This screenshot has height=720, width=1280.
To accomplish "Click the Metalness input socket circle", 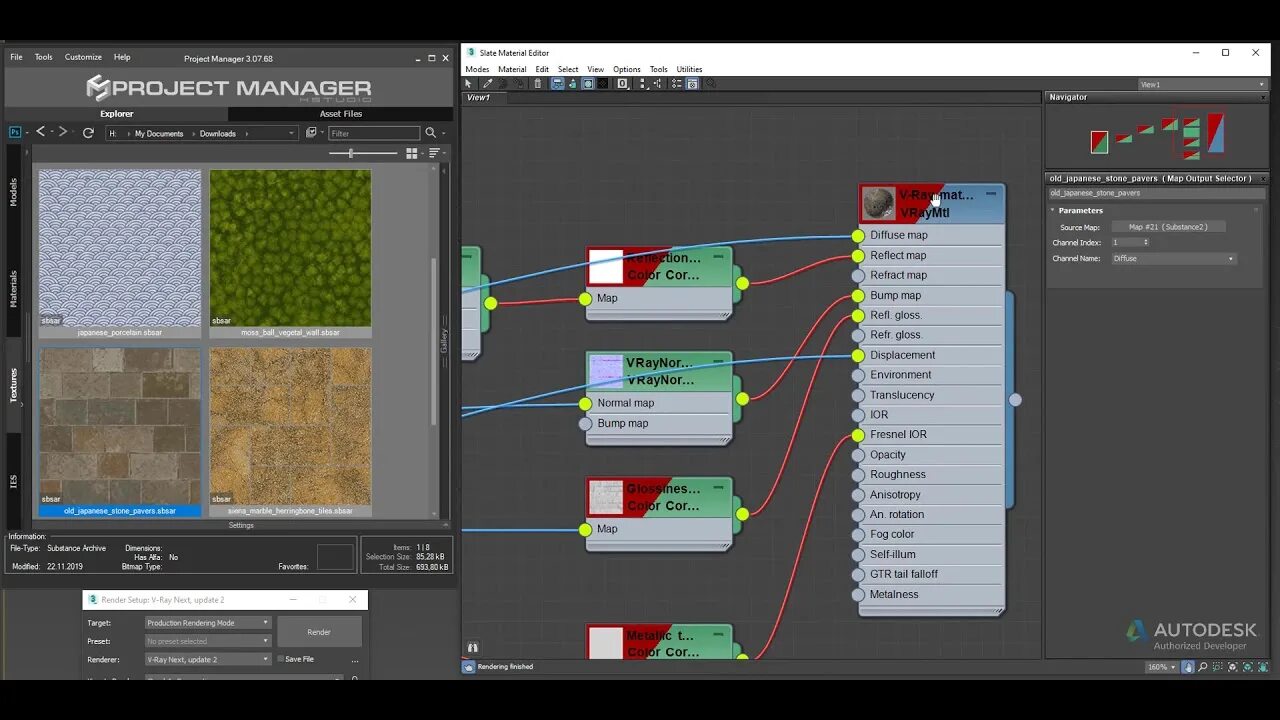I will [x=858, y=595].
